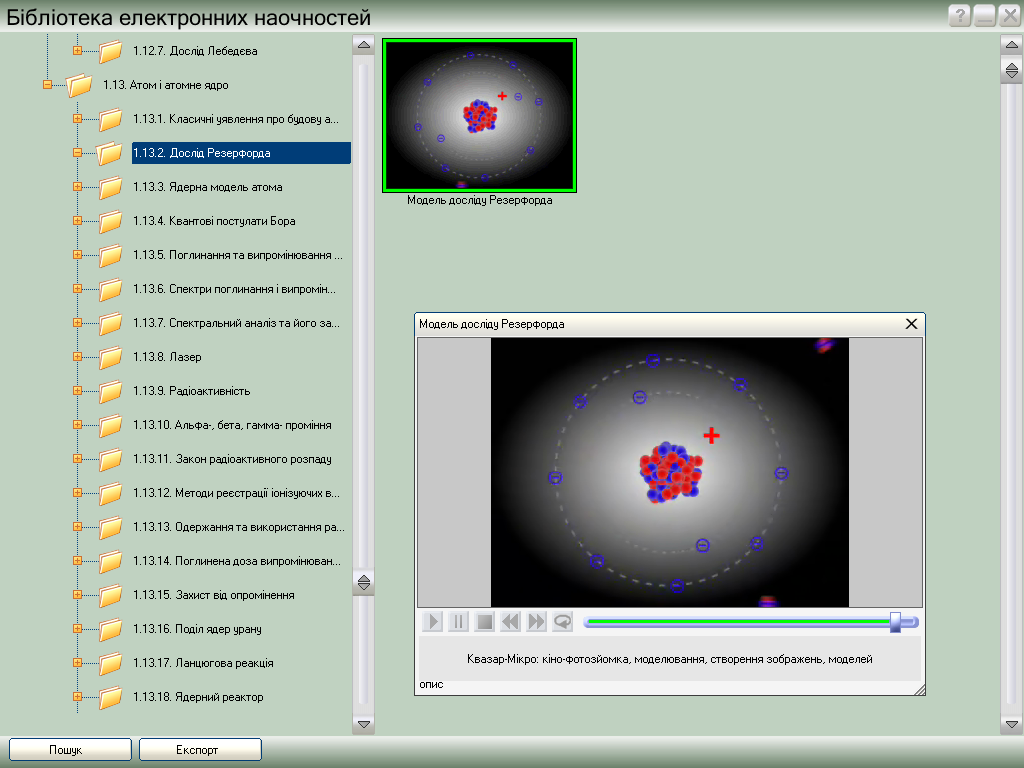Click the опис label in the popup
Image resolution: width=1024 pixels, height=768 pixels.
pos(431,684)
